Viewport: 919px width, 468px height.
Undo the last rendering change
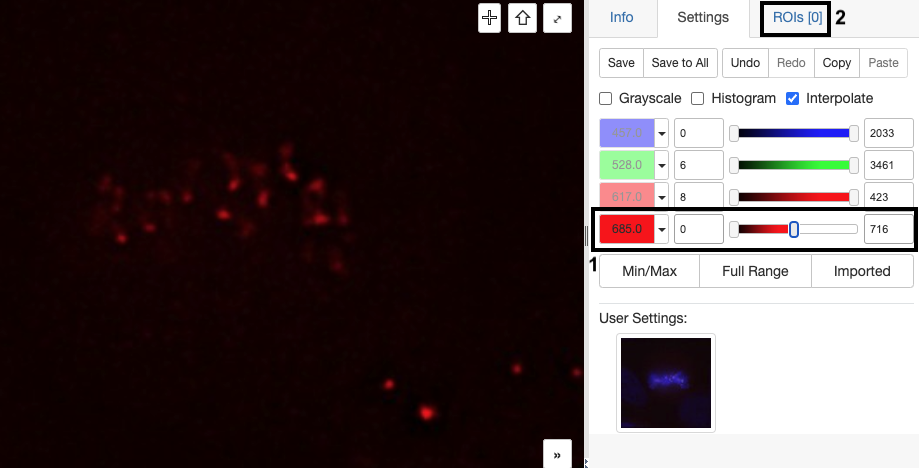tap(745, 63)
